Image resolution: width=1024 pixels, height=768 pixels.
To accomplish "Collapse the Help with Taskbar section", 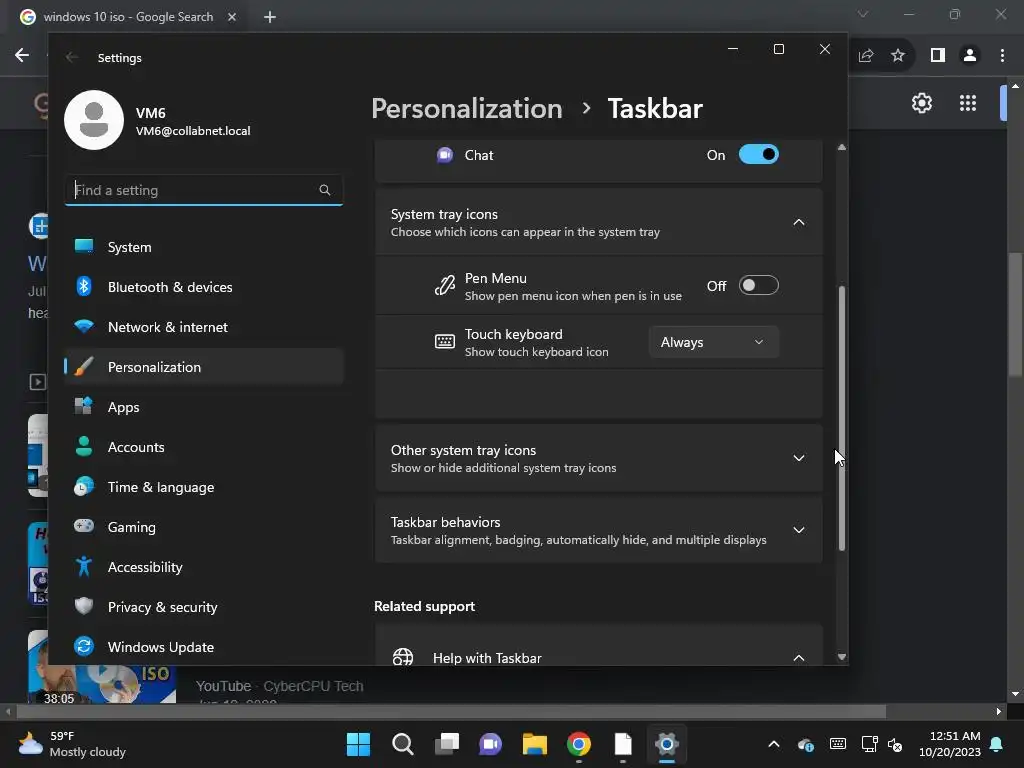I will (798, 657).
